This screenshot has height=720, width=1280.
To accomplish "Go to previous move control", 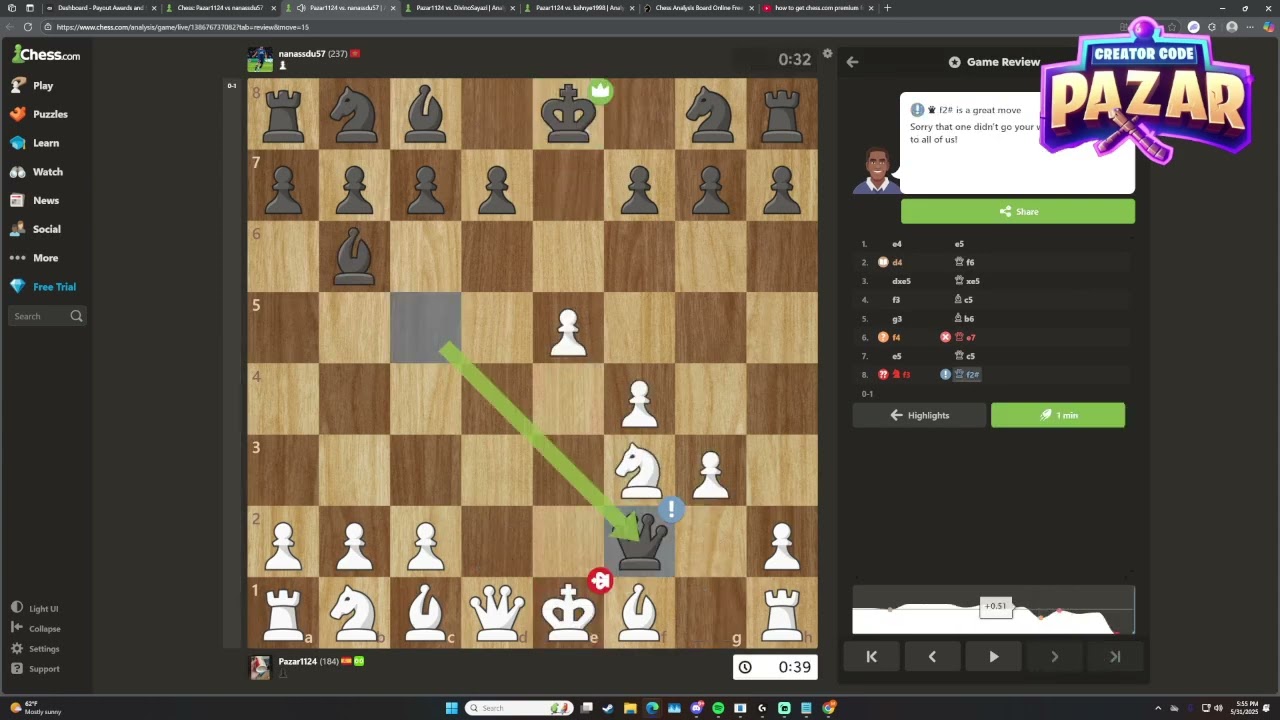I will tap(932, 657).
